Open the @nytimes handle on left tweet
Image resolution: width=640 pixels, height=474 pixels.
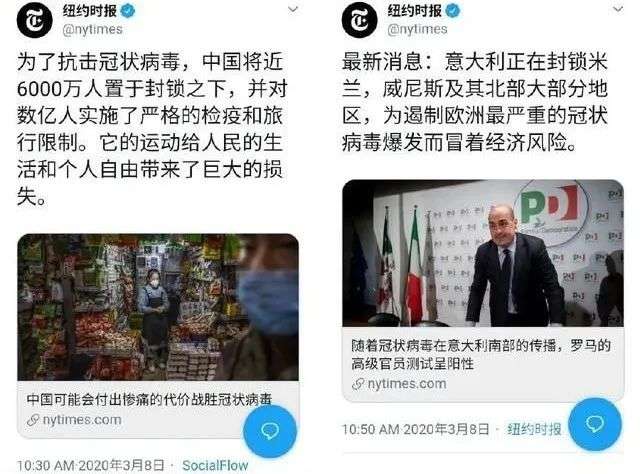93,30
